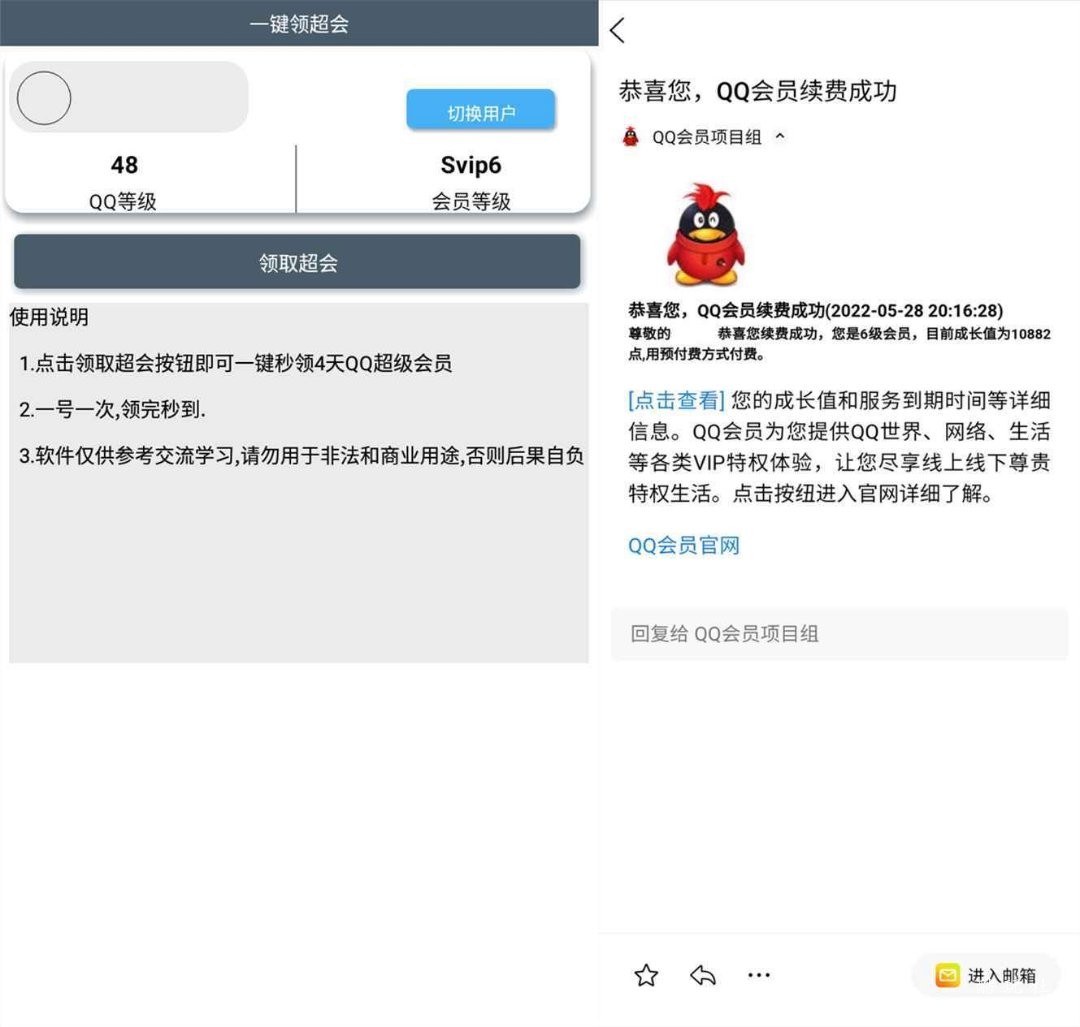Image resolution: width=1080 pixels, height=1027 pixels.
Task: Expand sender details caret beside QQ会员项目组
Action: tap(780, 137)
